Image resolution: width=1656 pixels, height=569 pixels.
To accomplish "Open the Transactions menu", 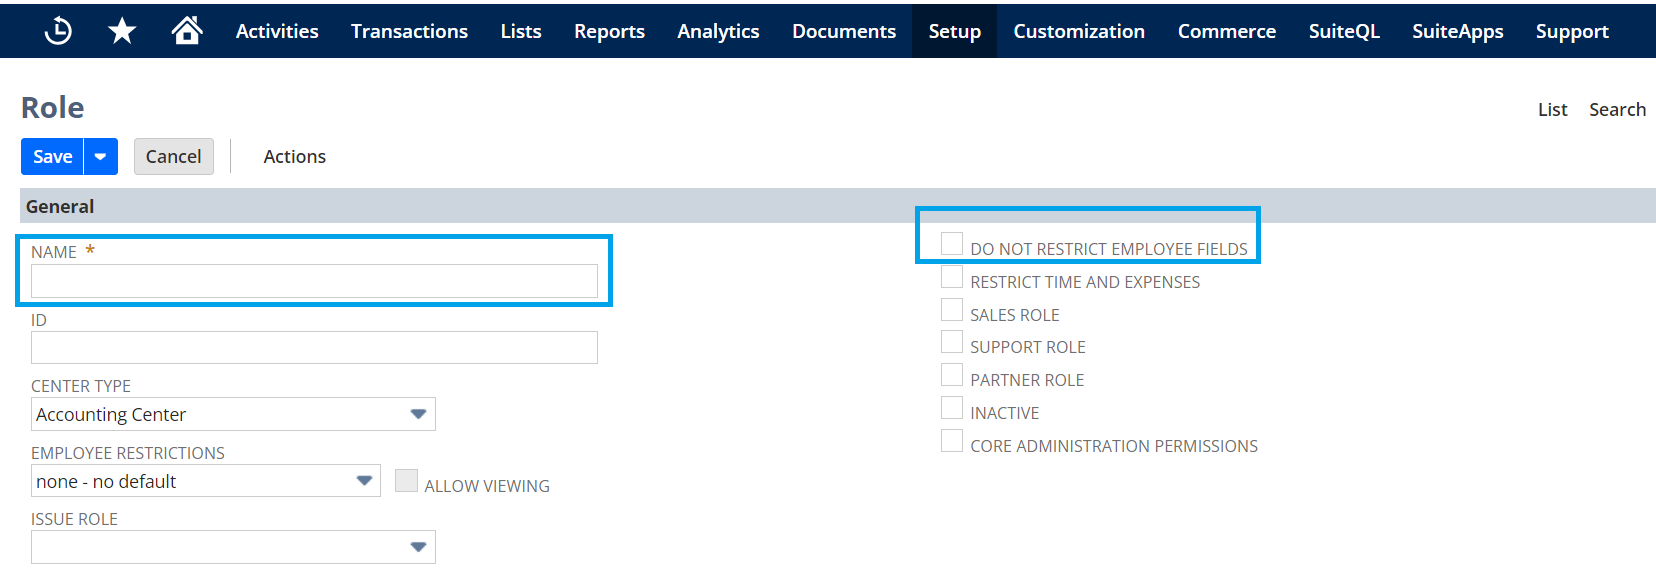I will 409,31.
